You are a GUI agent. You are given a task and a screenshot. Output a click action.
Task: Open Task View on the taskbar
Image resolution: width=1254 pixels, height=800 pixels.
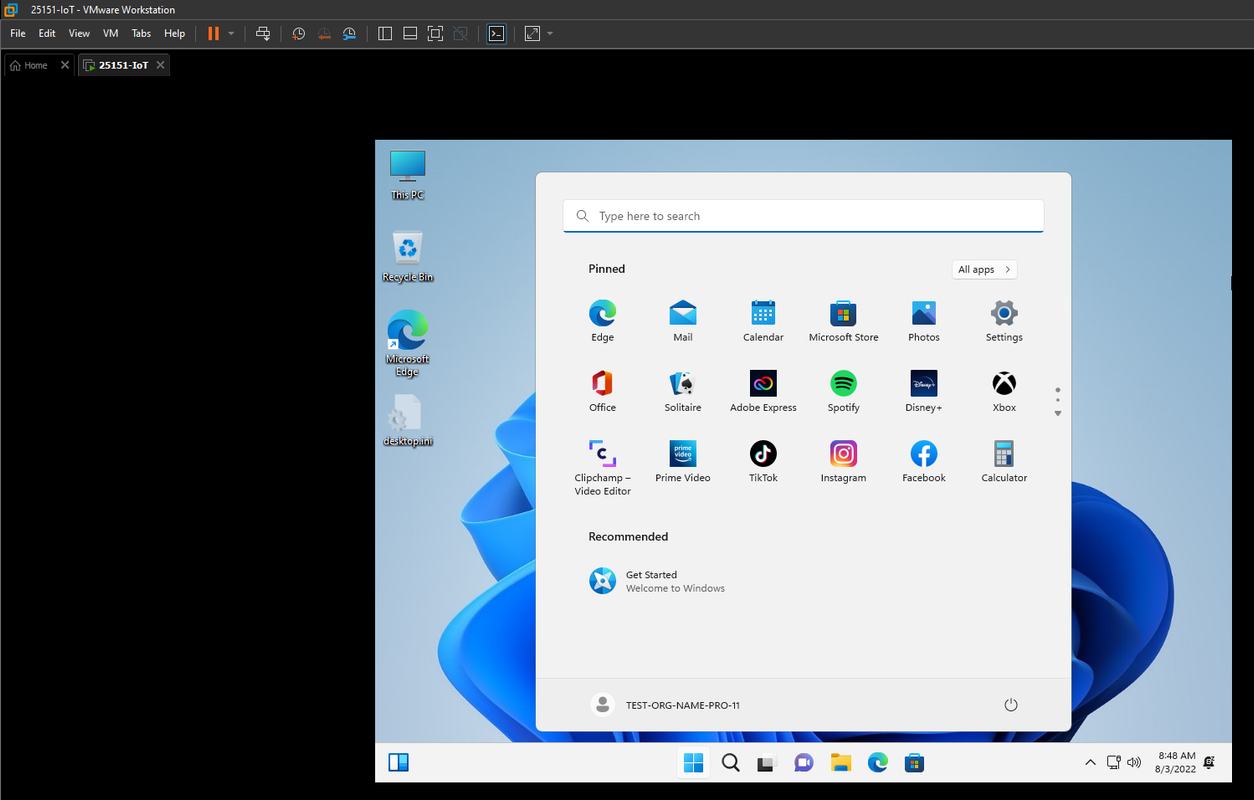pyautogui.click(x=767, y=763)
